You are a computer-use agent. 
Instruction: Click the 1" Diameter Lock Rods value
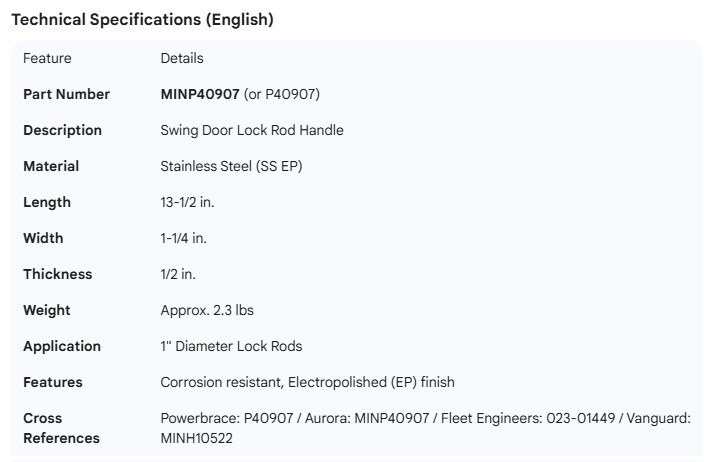[231, 346]
